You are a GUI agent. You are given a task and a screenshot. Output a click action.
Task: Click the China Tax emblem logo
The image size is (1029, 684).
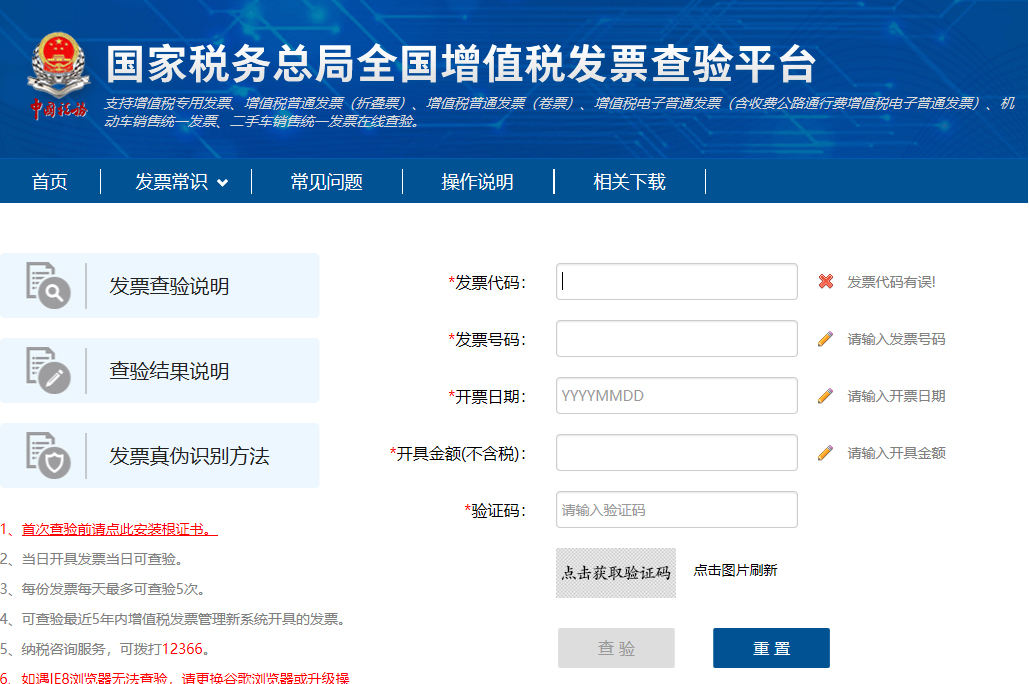(x=58, y=75)
